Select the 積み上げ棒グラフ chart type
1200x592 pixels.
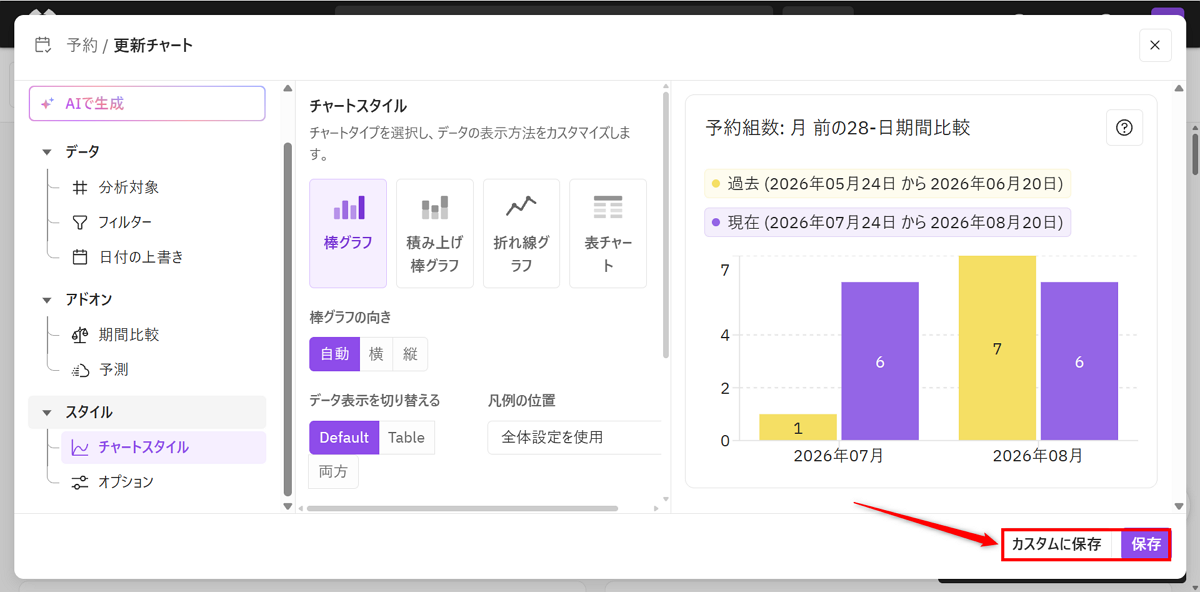[435, 233]
